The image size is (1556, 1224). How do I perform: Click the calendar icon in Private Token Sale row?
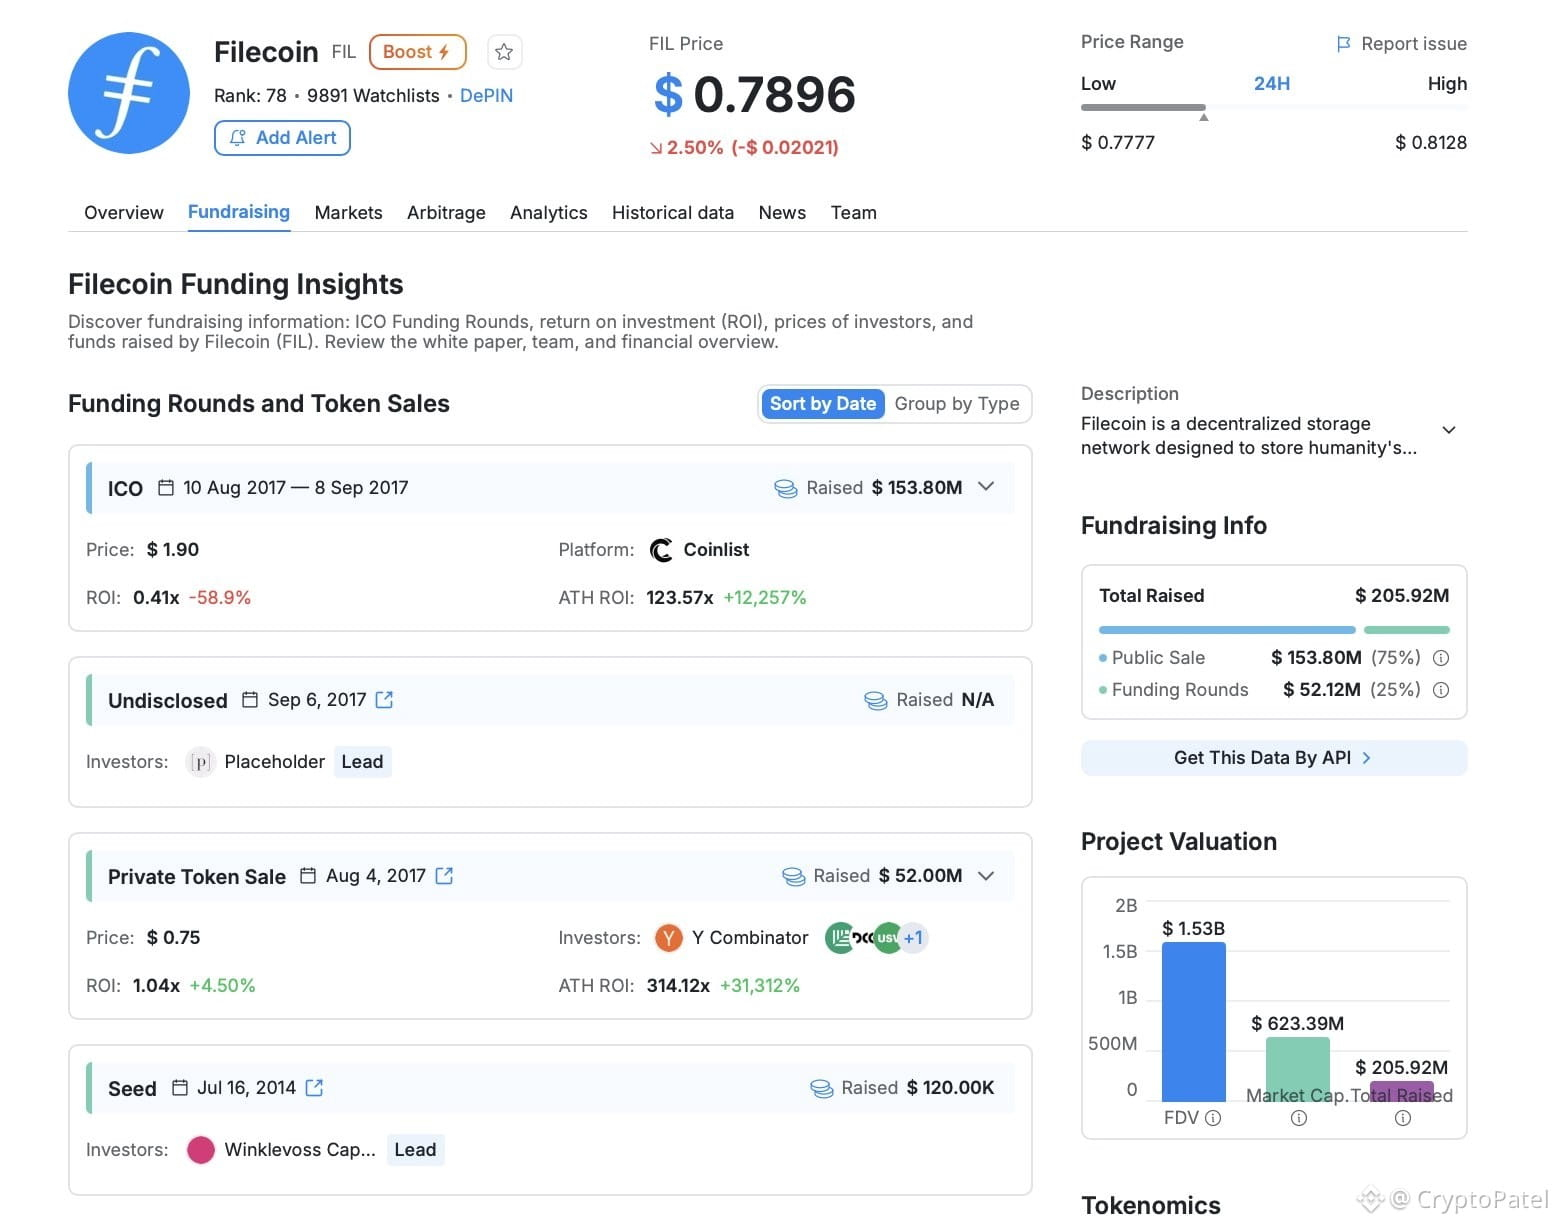(x=309, y=876)
